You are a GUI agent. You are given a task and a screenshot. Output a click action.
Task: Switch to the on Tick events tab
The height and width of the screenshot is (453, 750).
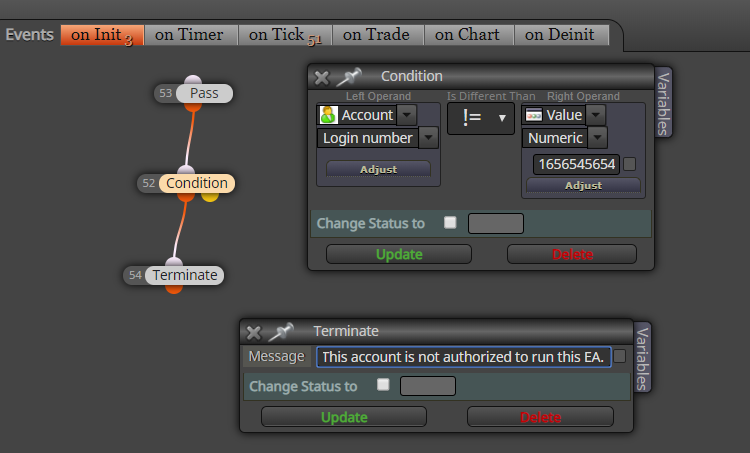point(285,35)
